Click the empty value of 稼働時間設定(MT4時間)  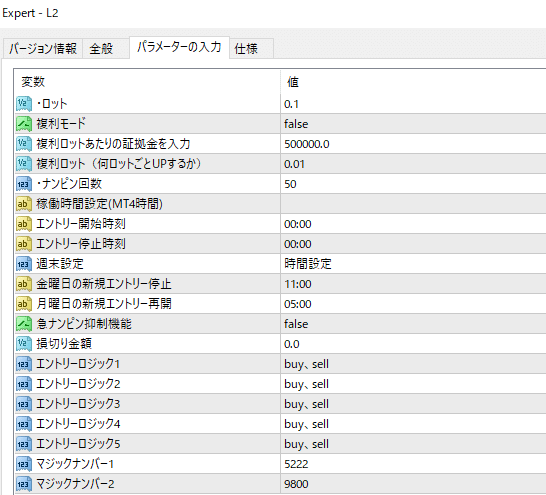[x=413, y=204]
